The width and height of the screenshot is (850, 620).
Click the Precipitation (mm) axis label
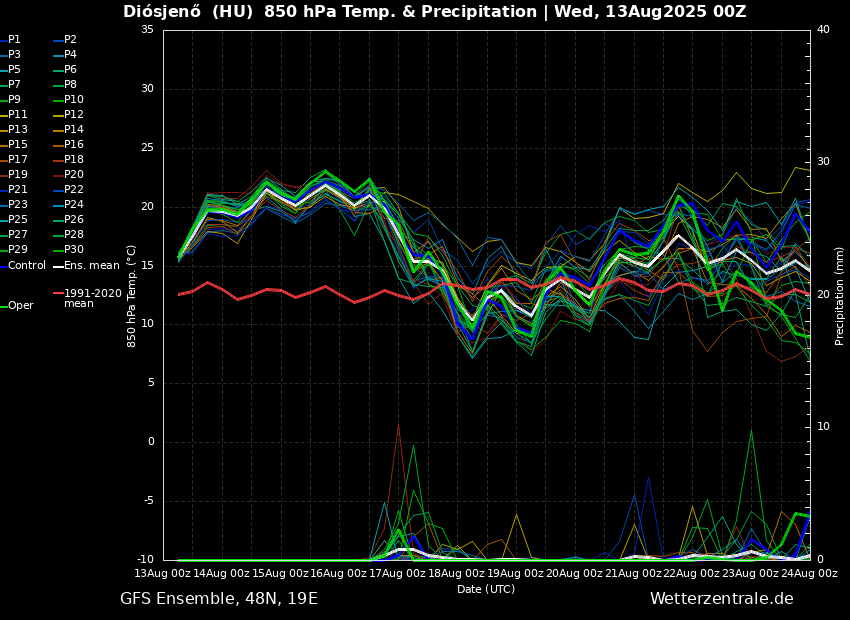(x=840, y=294)
